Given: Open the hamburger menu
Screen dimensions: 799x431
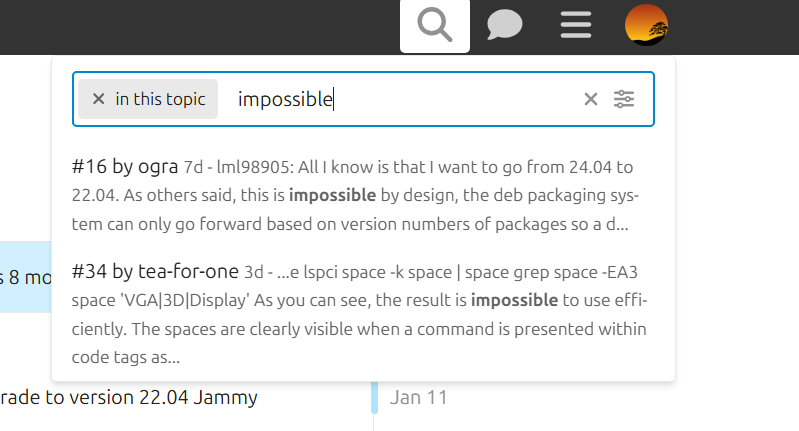Looking at the screenshot, I should click(576, 24).
